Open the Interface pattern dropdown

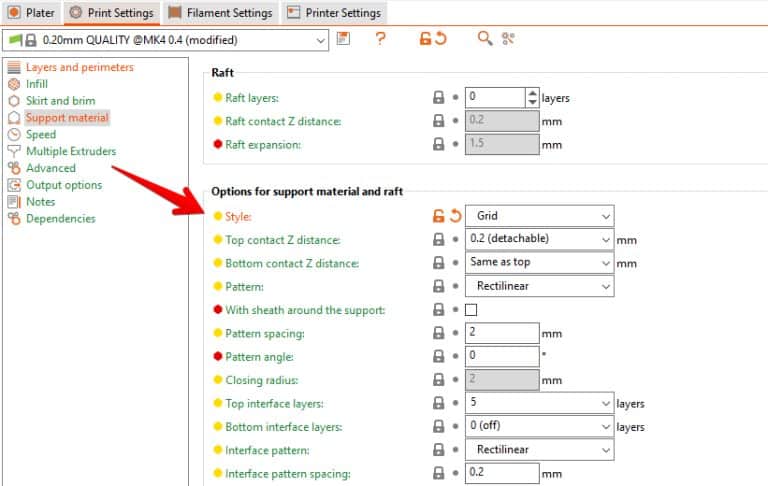539,451
